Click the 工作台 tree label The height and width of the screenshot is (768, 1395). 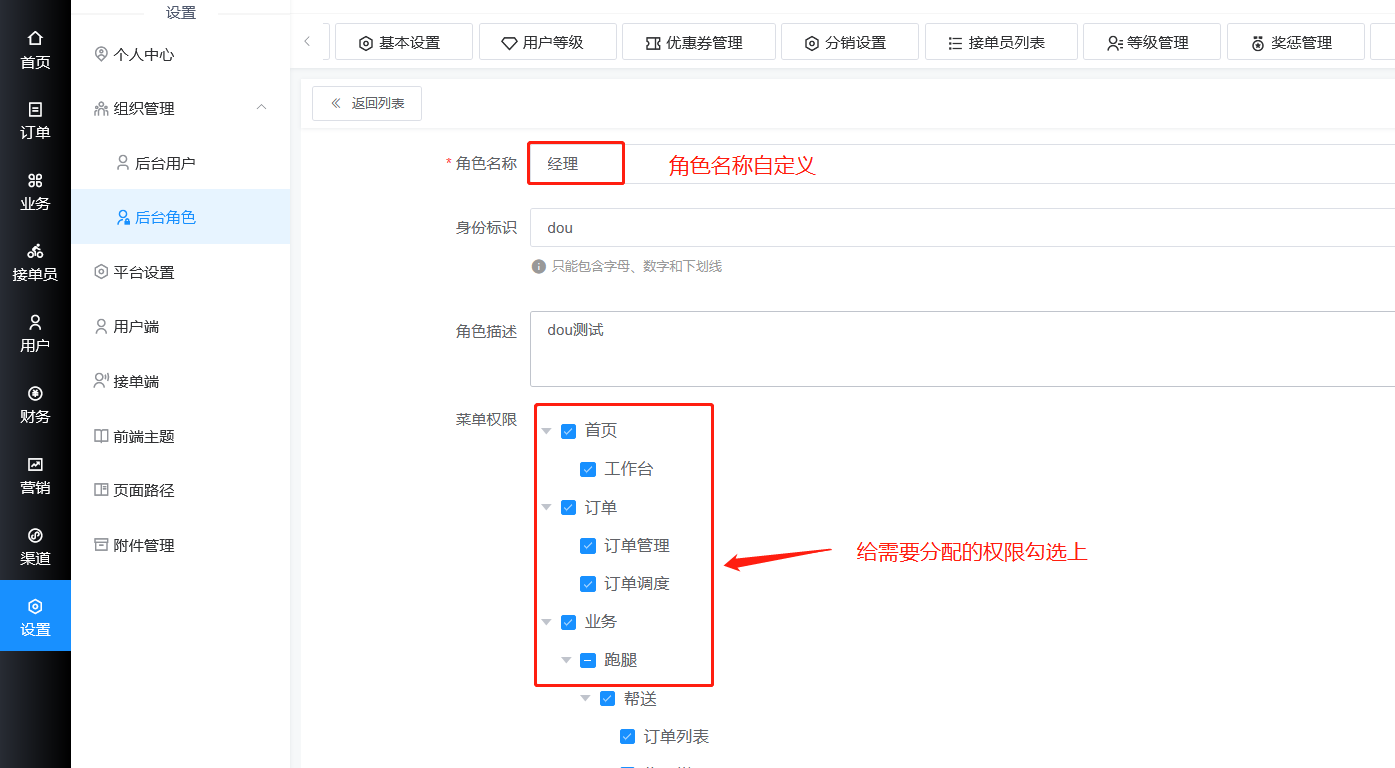(629, 469)
